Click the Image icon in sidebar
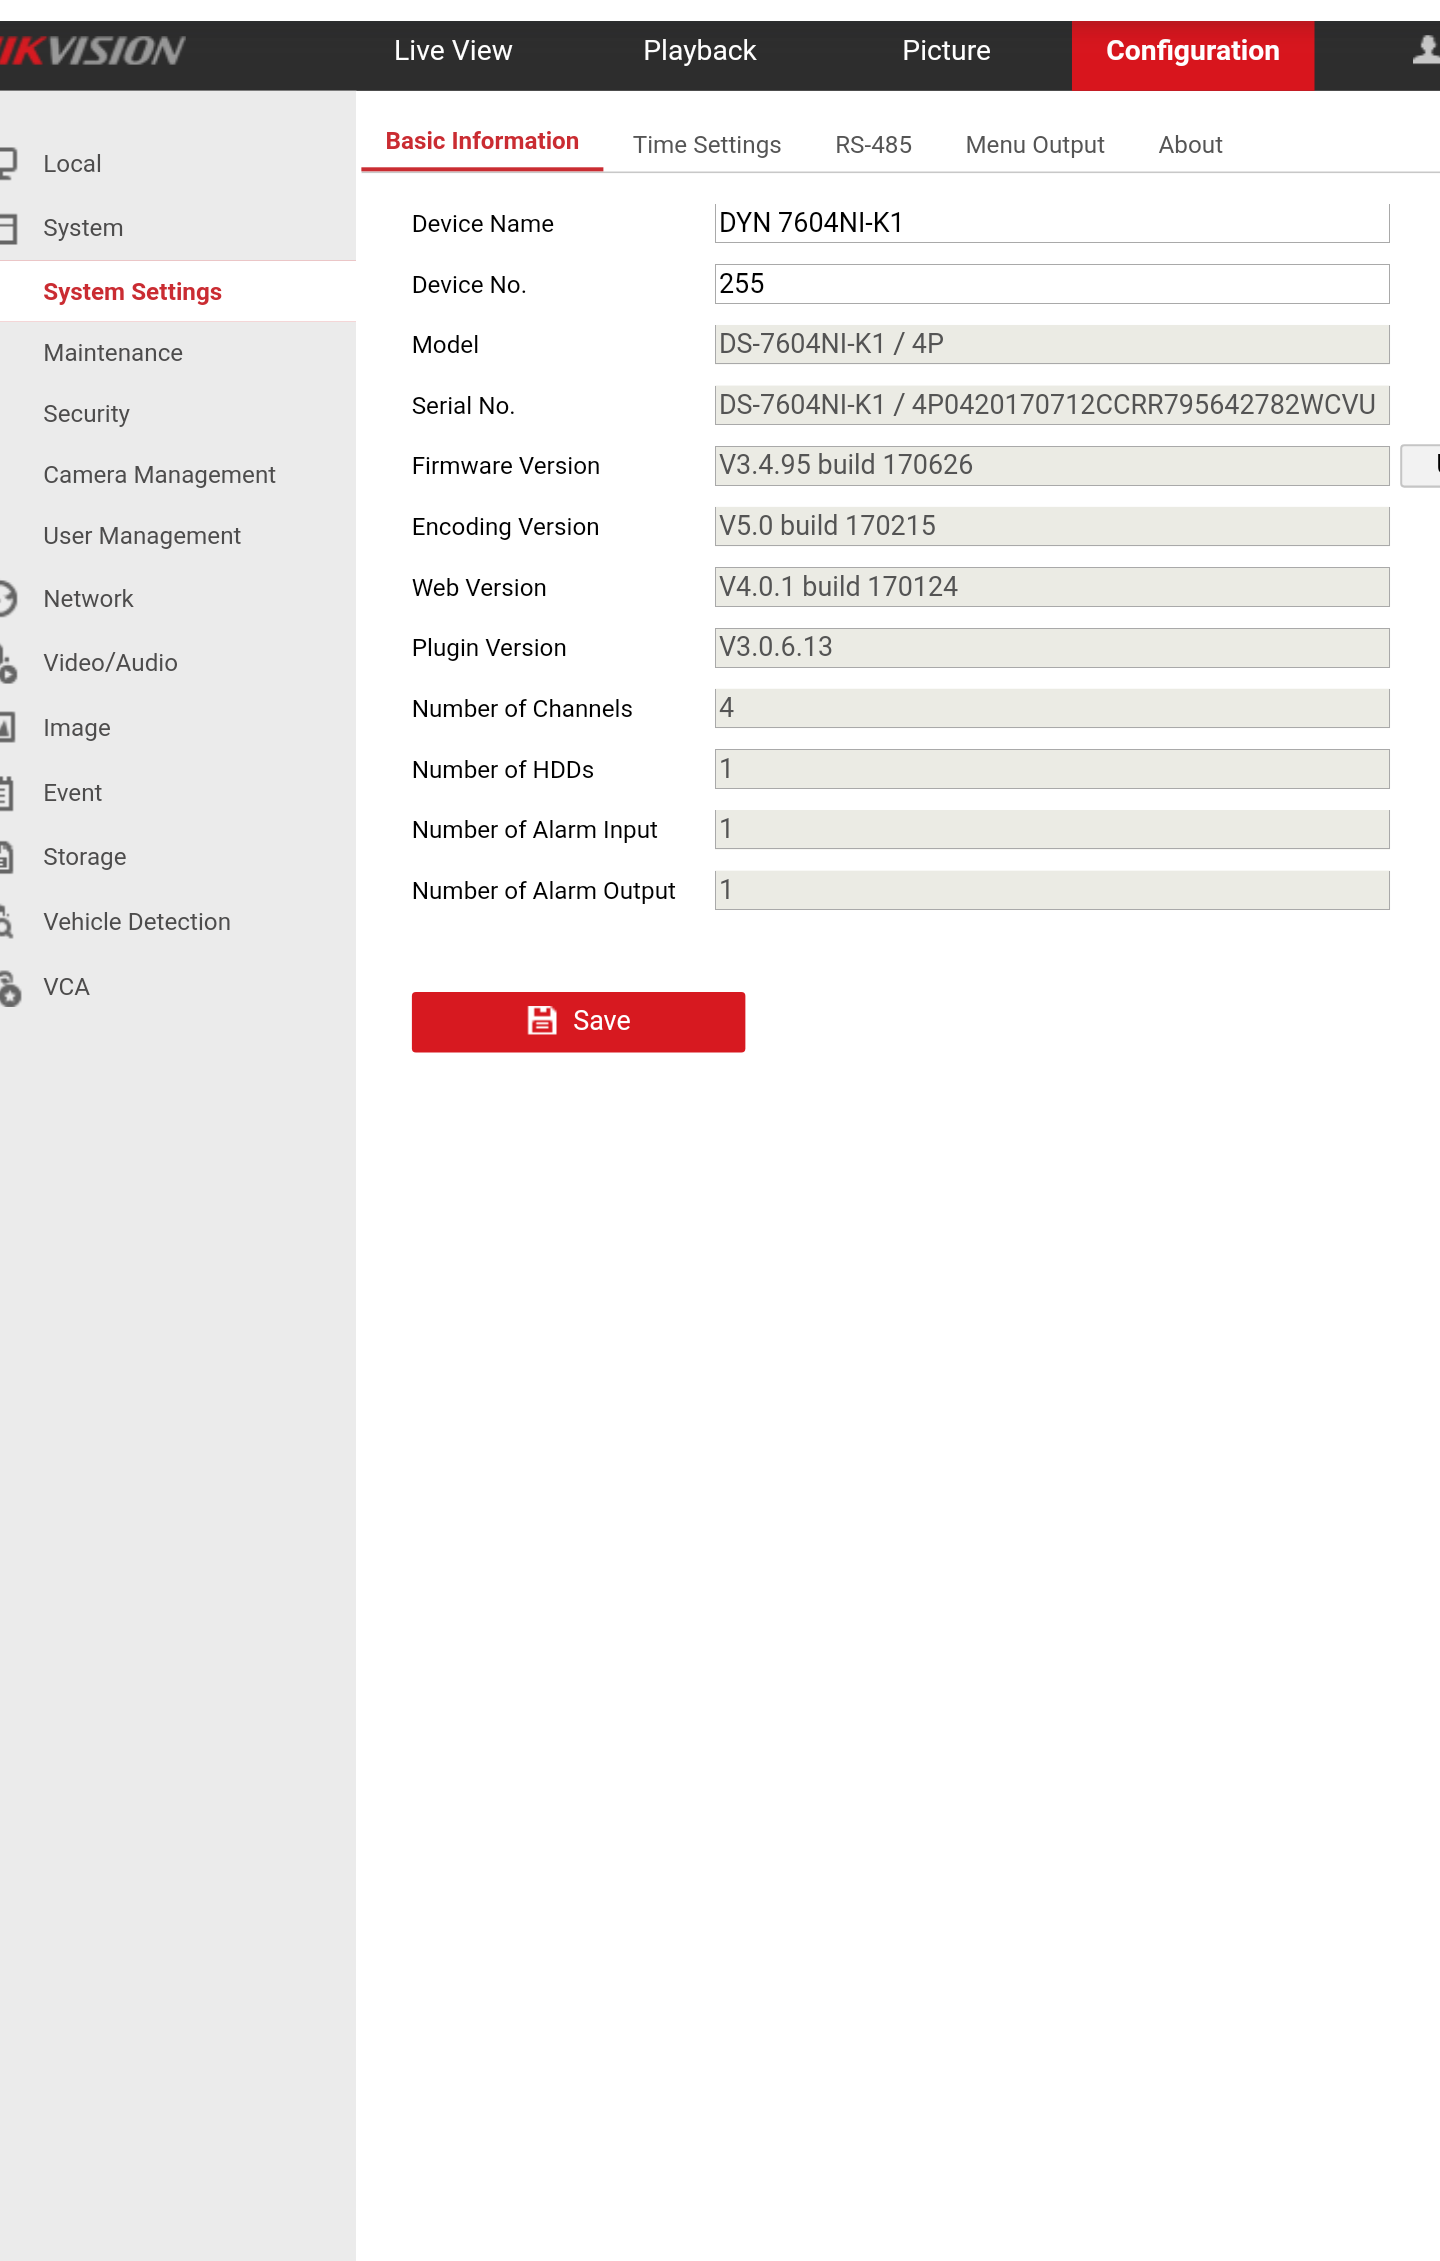The height and width of the screenshot is (2261, 1440). [x=8, y=728]
